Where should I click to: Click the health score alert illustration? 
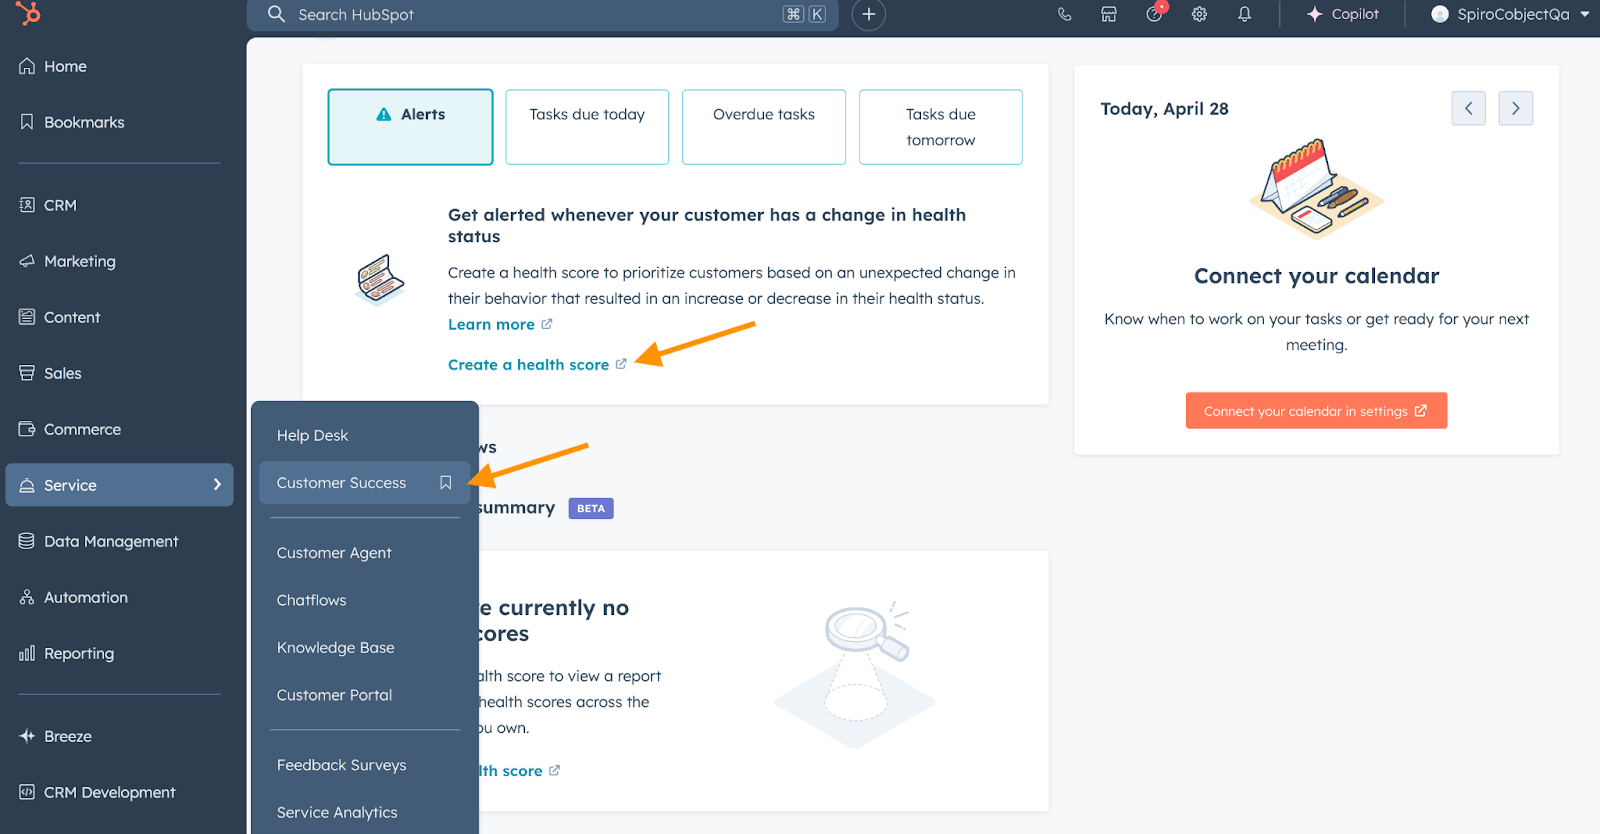pos(380,278)
